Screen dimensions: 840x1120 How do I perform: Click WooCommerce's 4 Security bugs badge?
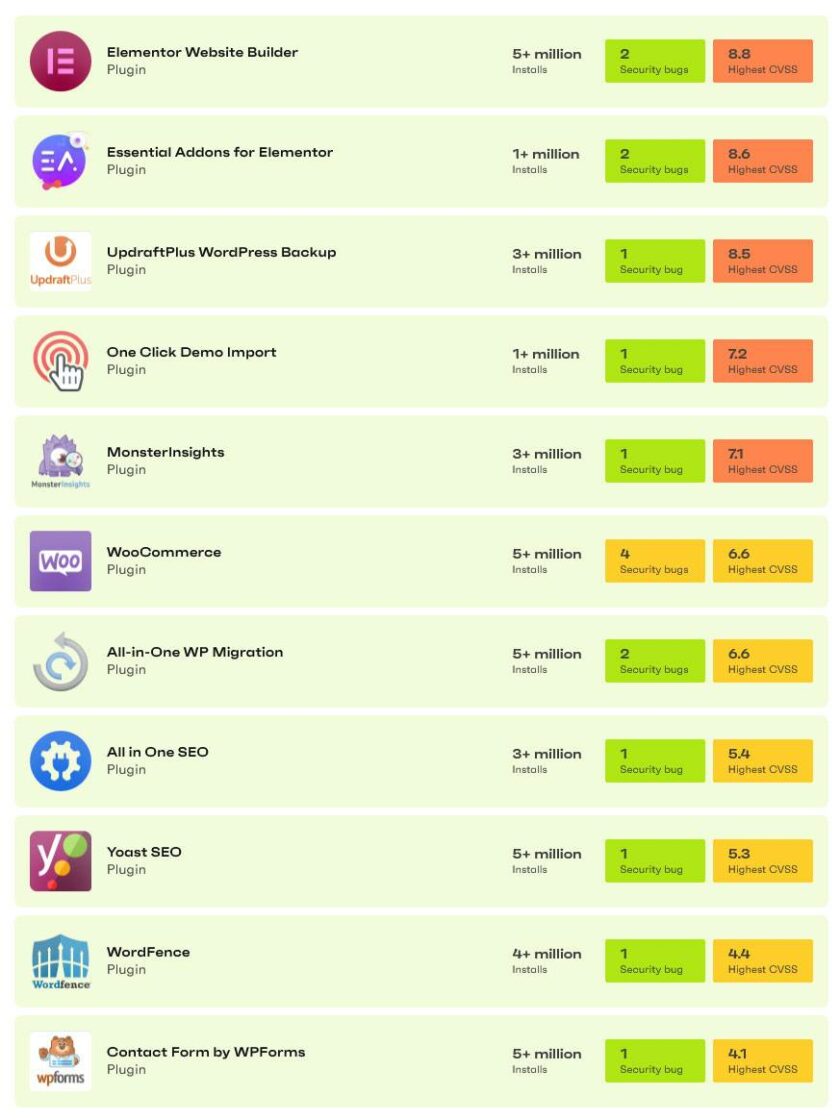(x=654, y=561)
